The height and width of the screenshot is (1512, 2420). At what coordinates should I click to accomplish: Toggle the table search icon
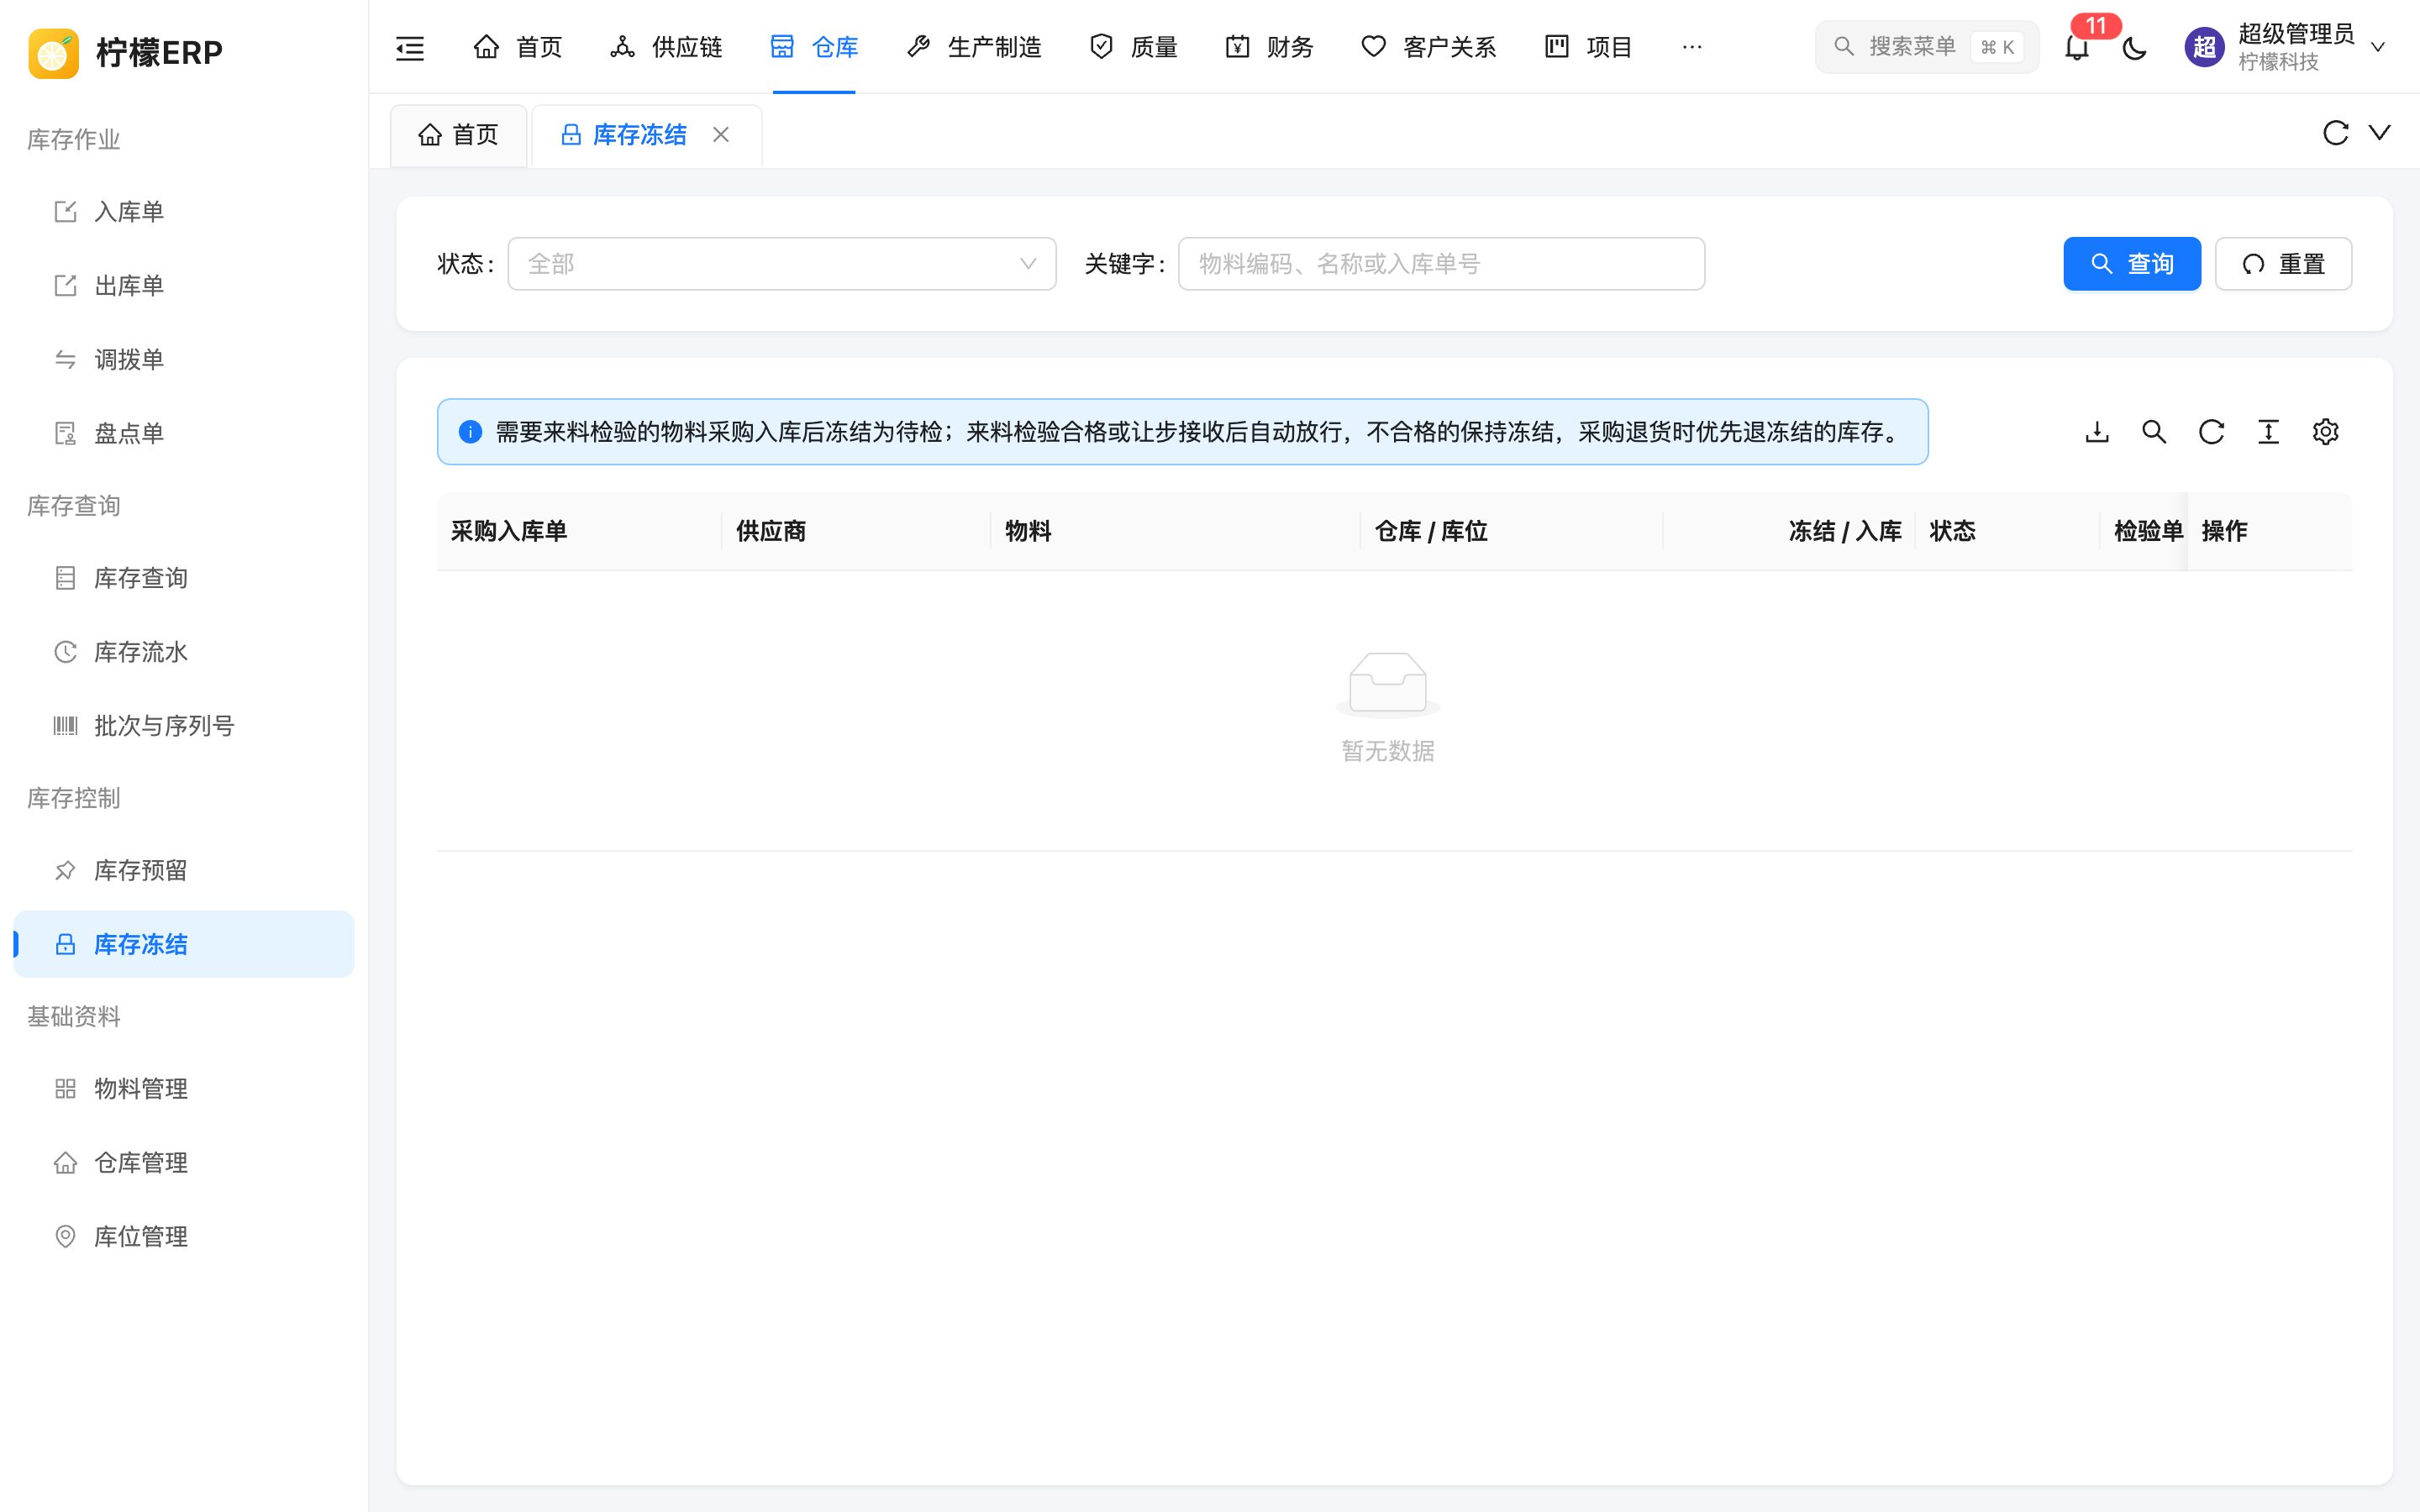tap(2154, 432)
